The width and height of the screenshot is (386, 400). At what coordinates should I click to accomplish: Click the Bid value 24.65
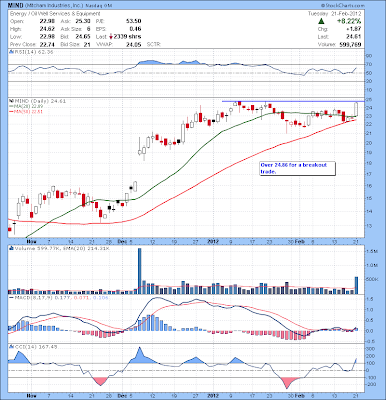[x=83, y=37]
